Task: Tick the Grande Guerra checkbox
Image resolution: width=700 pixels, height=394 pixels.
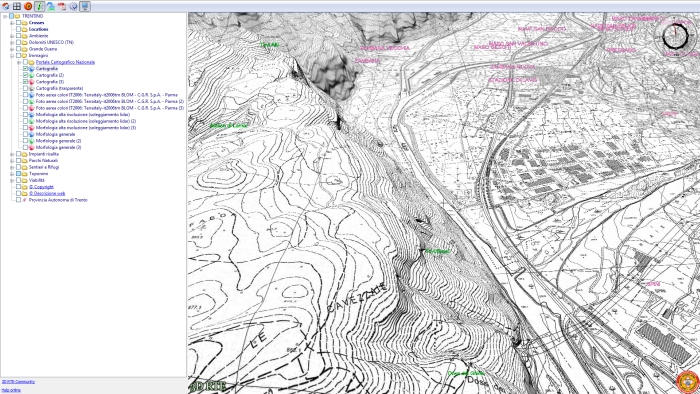Action: coord(18,49)
